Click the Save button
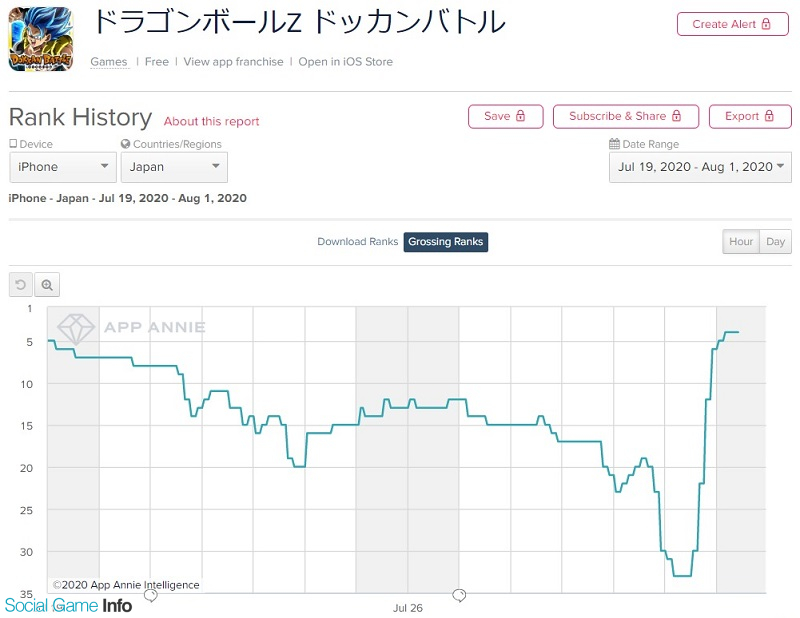The image size is (800, 618). 506,116
